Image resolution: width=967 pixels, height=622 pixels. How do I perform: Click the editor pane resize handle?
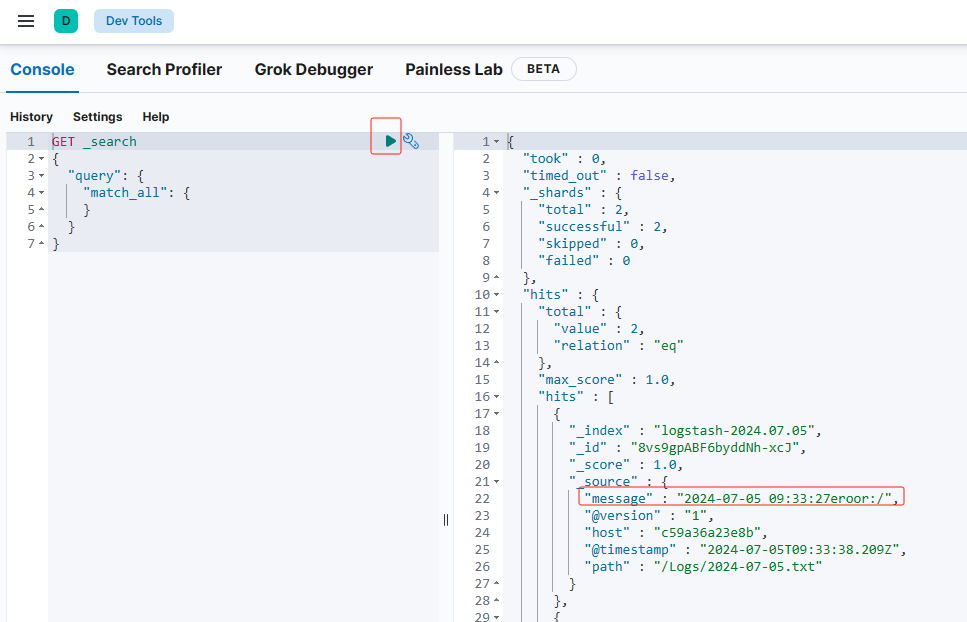coord(446,520)
